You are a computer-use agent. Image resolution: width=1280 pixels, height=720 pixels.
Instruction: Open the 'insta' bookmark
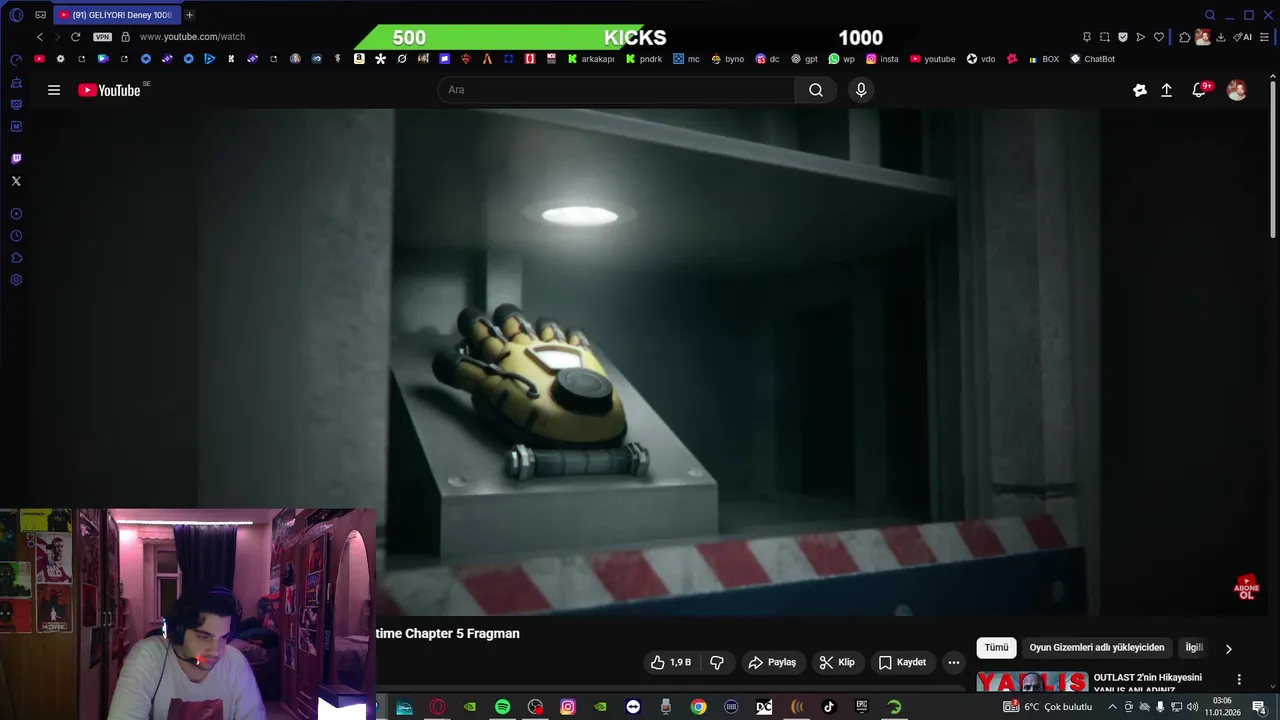pos(882,59)
